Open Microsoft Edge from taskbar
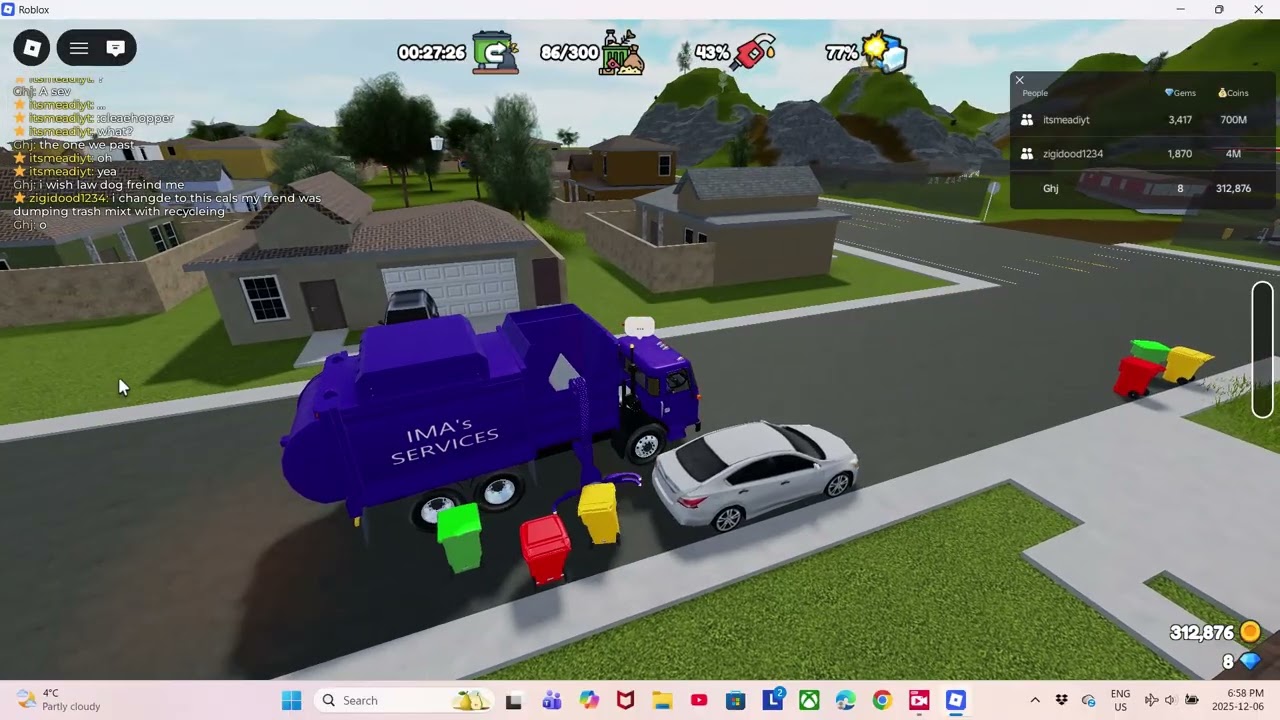 coord(845,700)
